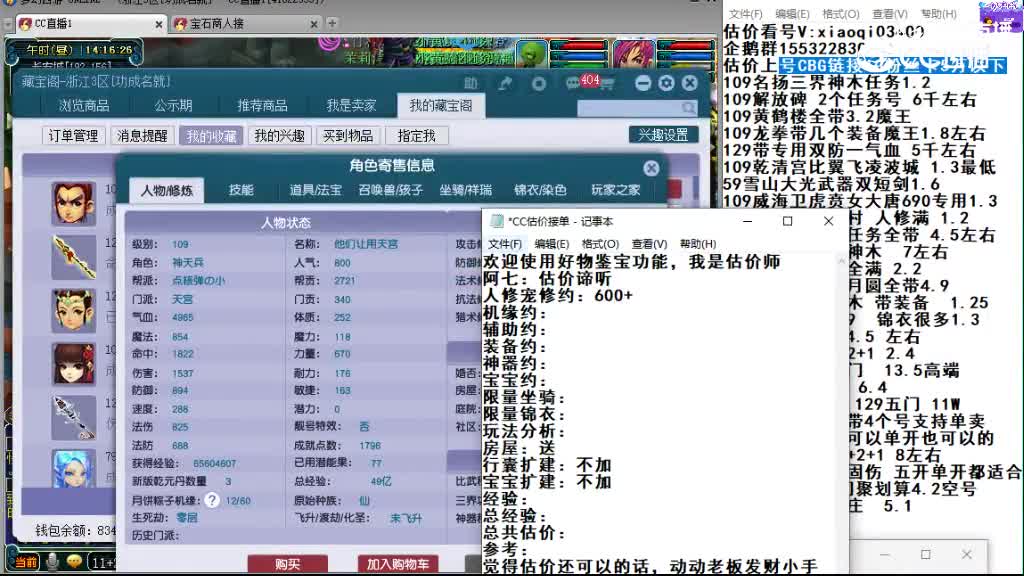
Task: Click the Notepad icon on 估价接单 title bar
Action: click(x=498, y=221)
